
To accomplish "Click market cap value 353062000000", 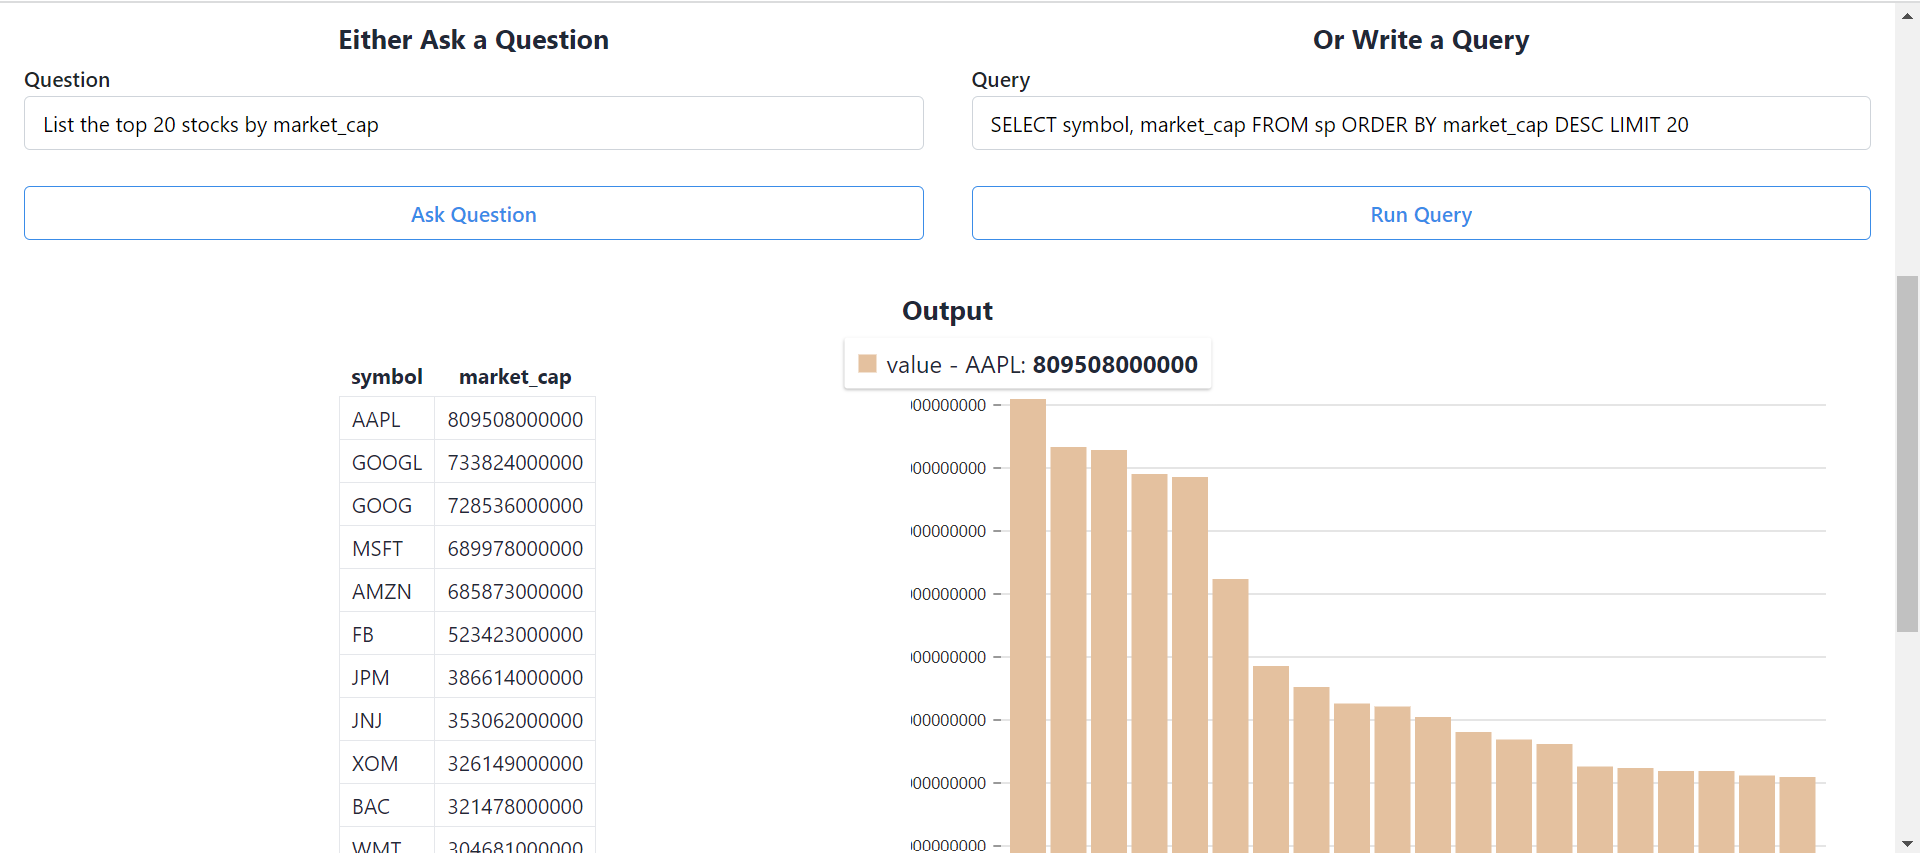I will tap(515, 720).
